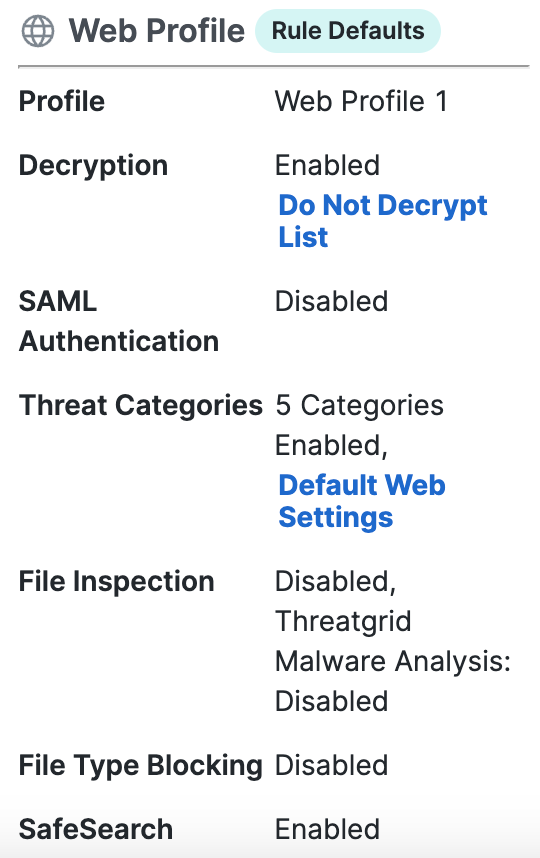
Task: Click the Decryption label
Action: [93, 165]
